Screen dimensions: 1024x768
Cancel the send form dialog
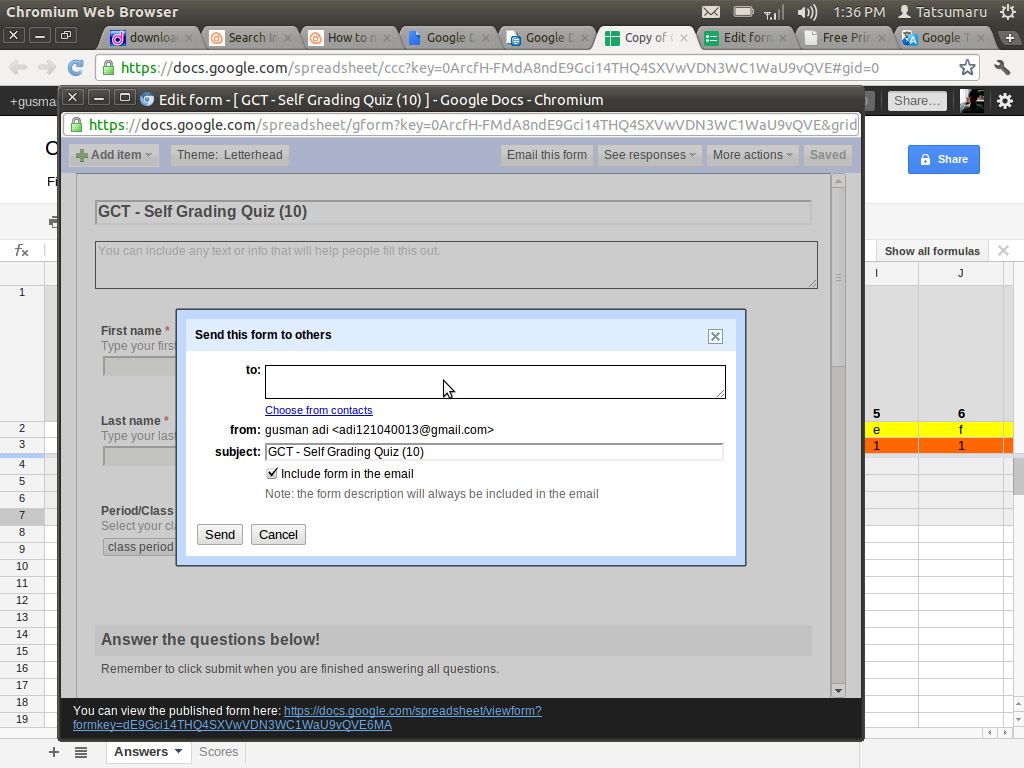(x=278, y=535)
